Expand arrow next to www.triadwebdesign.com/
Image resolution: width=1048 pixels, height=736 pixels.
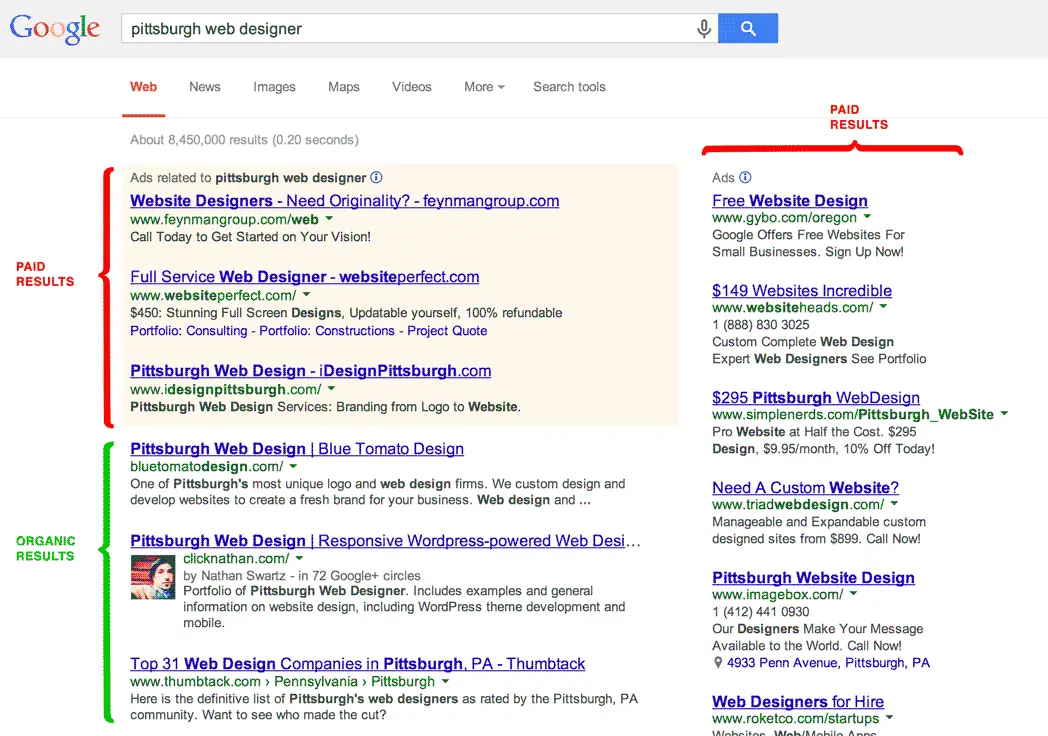(x=895, y=503)
